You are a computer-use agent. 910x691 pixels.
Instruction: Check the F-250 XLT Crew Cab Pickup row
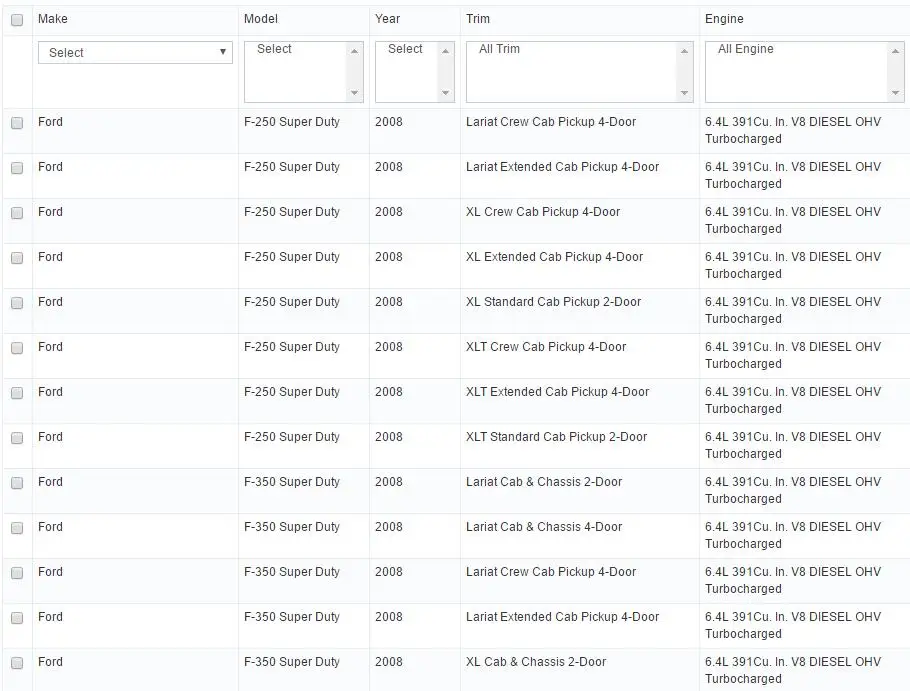click(x=17, y=348)
